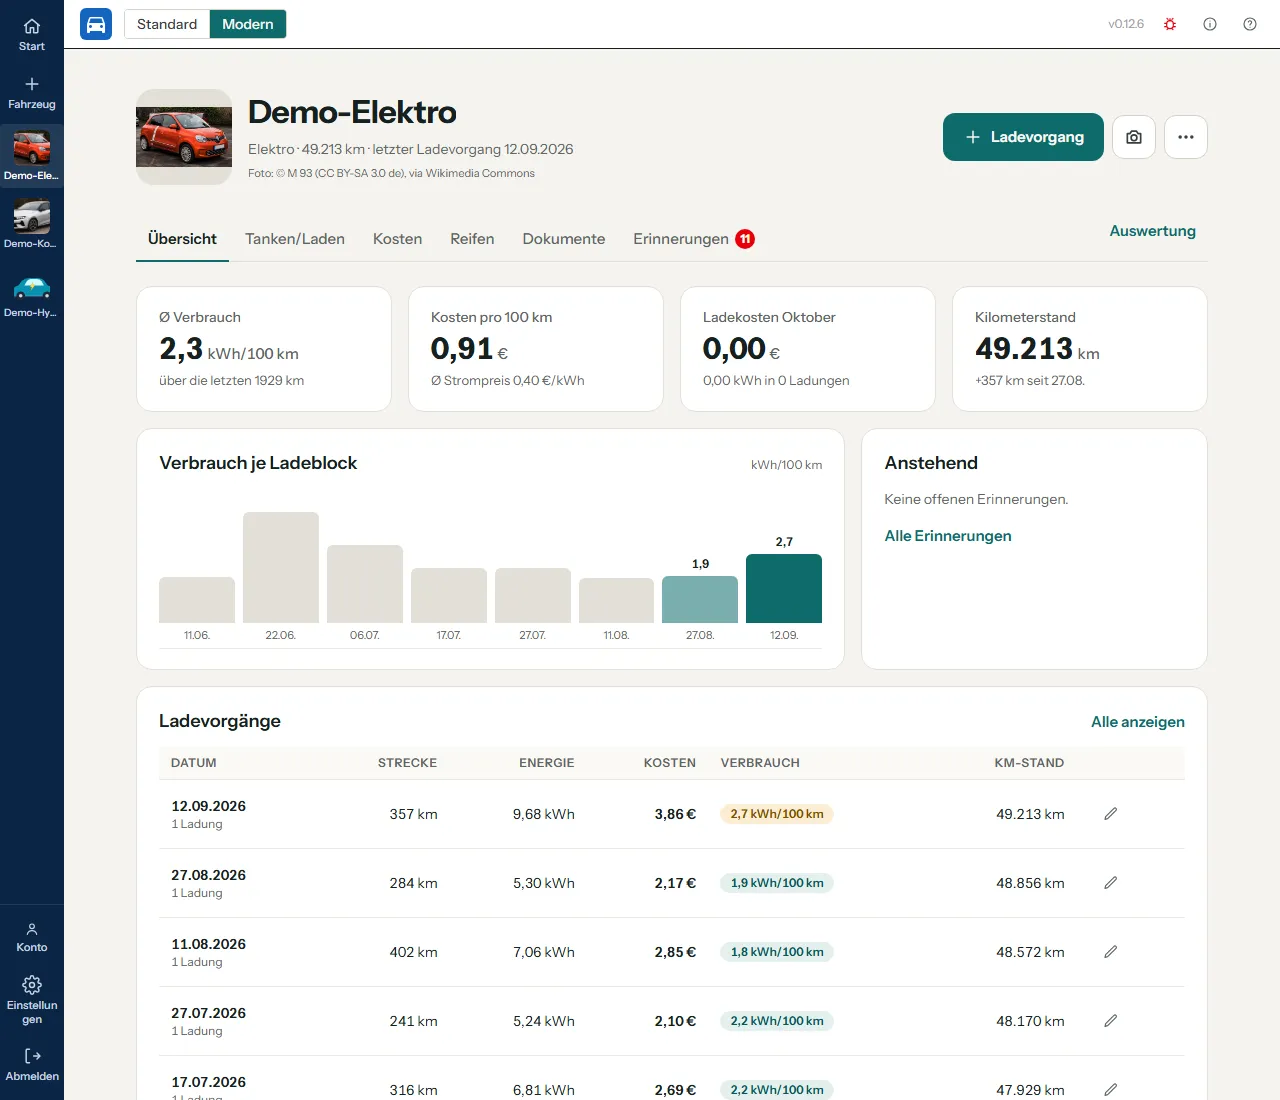Select the Übersicht tab
The width and height of the screenshot is (1280, 1100).
(x=182, y=239)
